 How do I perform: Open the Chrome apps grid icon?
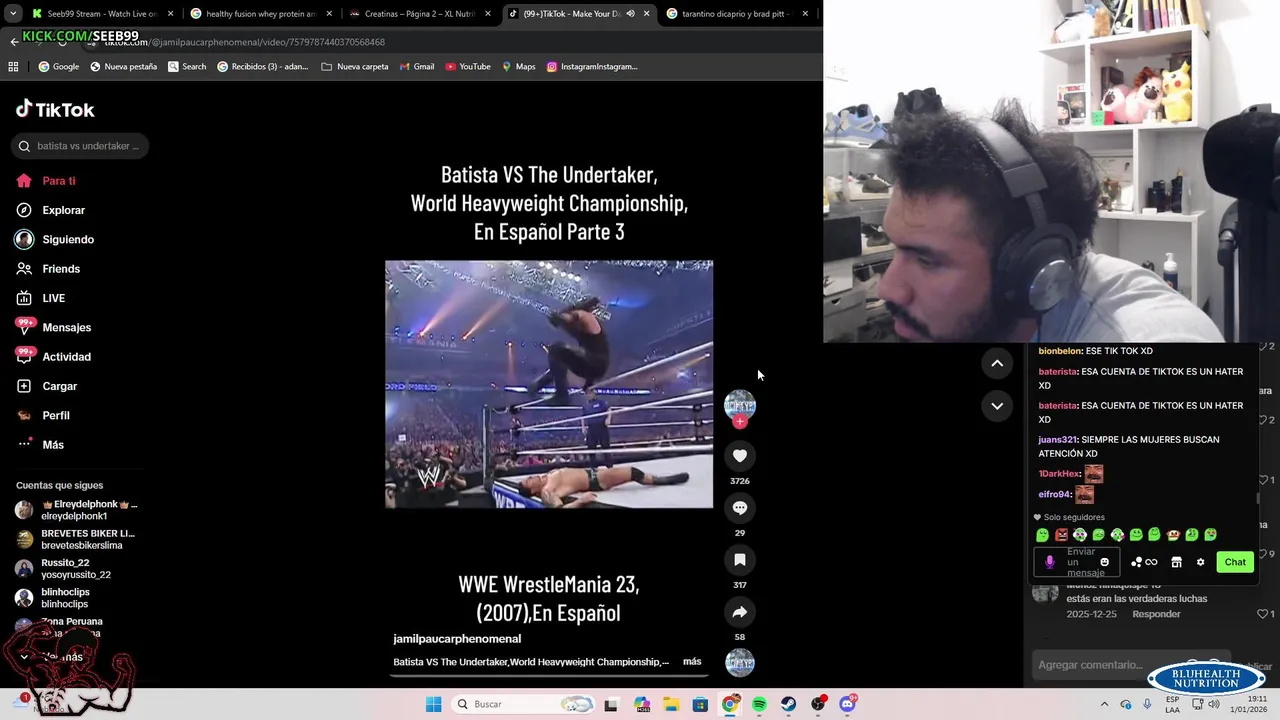pos(13,67)
